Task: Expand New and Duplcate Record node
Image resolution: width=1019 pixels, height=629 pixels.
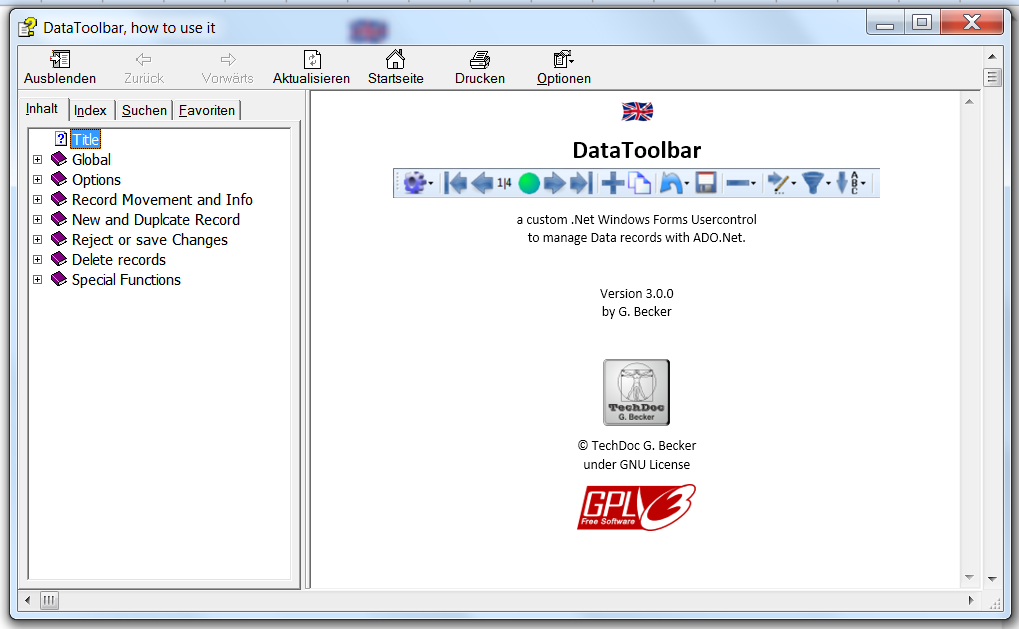Action: click(x=38, y=220)
